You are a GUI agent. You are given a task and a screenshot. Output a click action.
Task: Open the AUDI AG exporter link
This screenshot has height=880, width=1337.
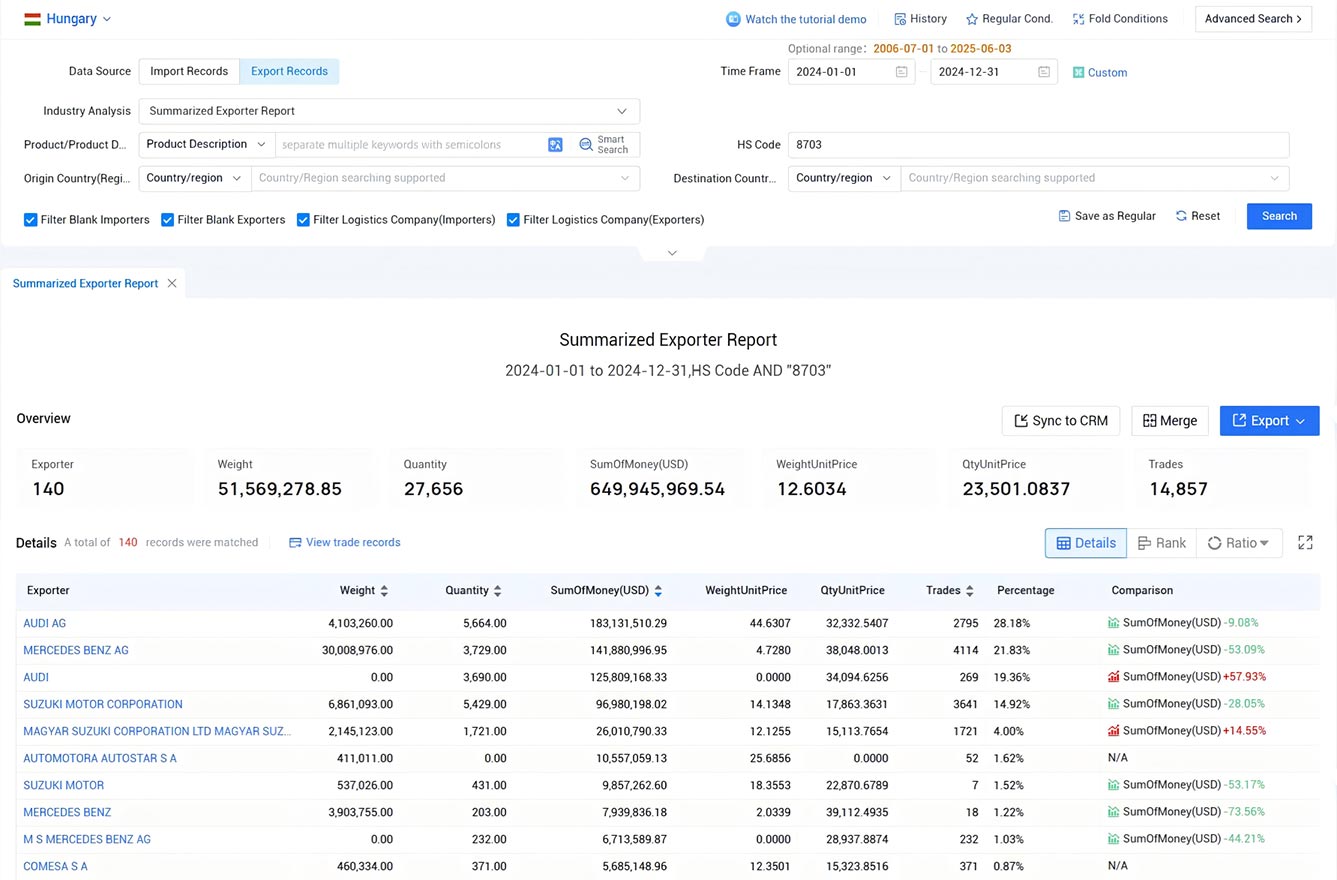44,622
